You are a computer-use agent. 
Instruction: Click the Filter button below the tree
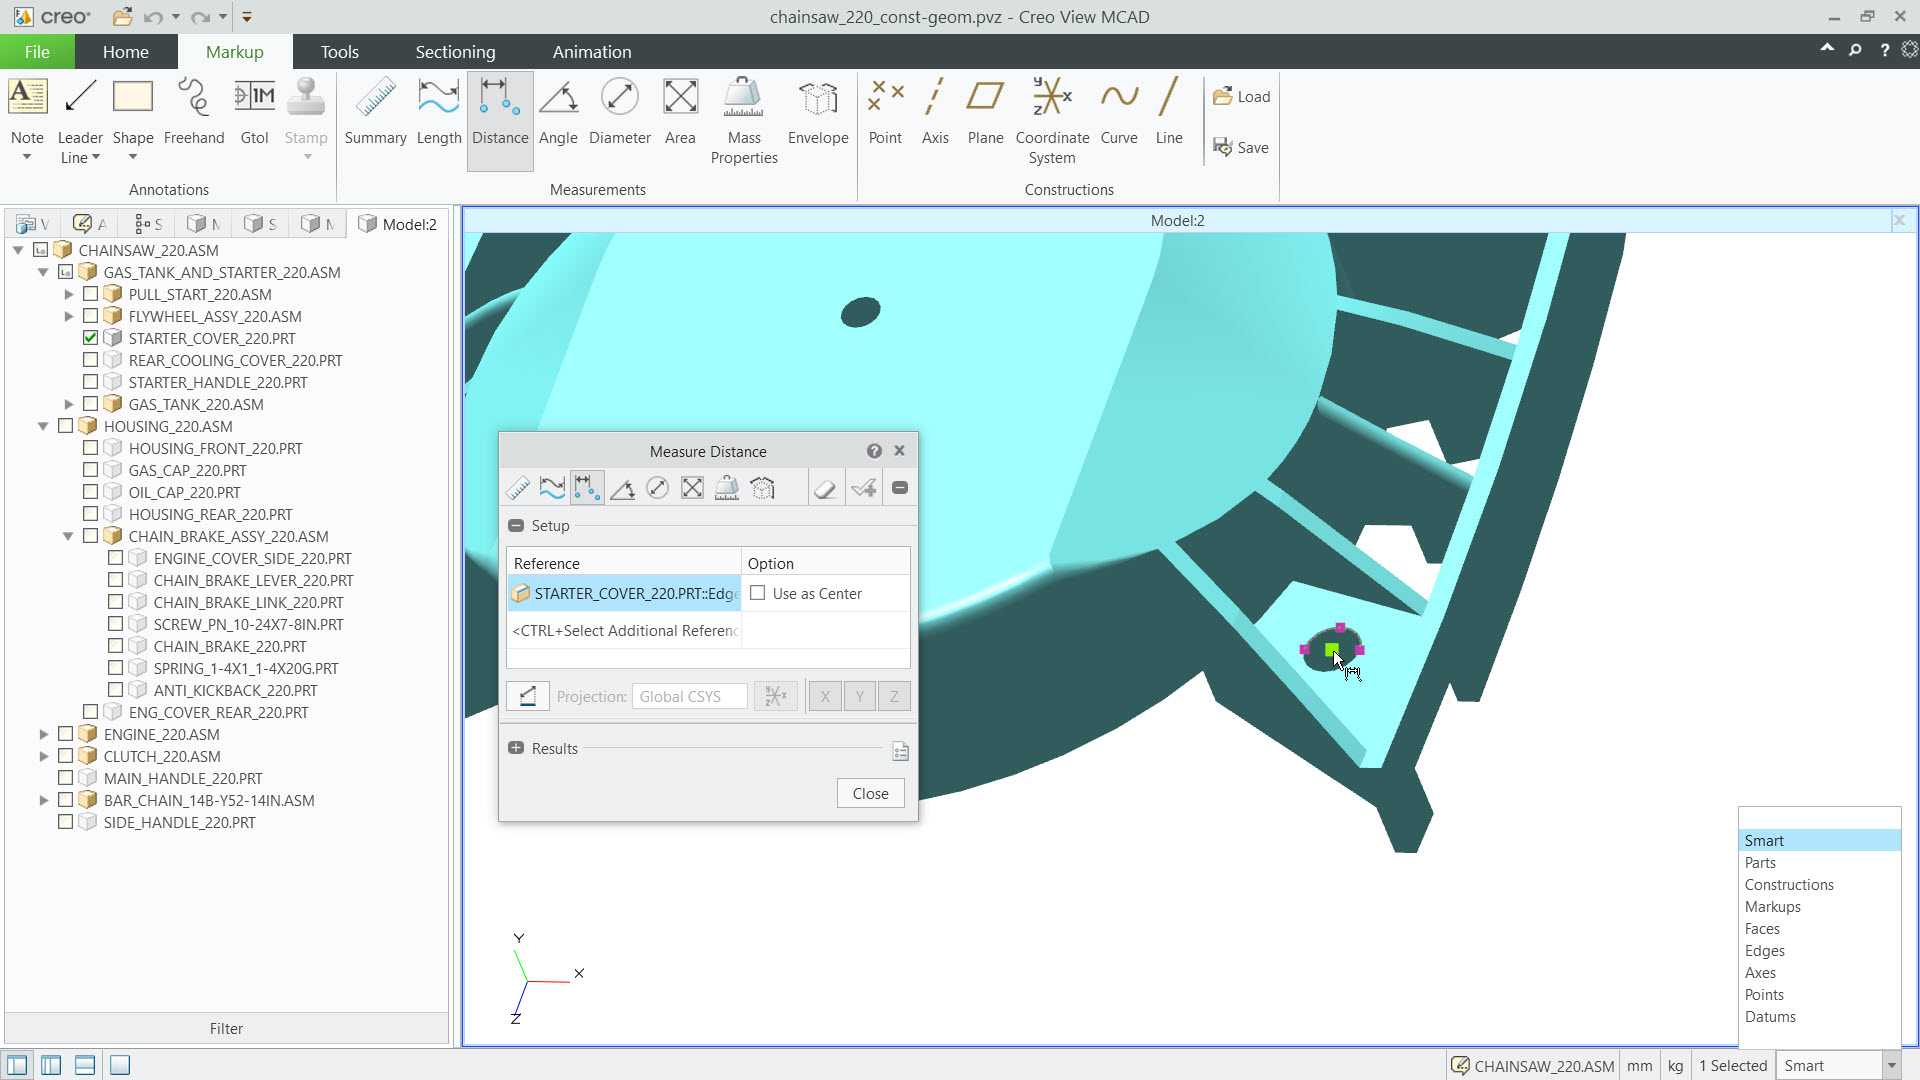[x=226, y=1028]
